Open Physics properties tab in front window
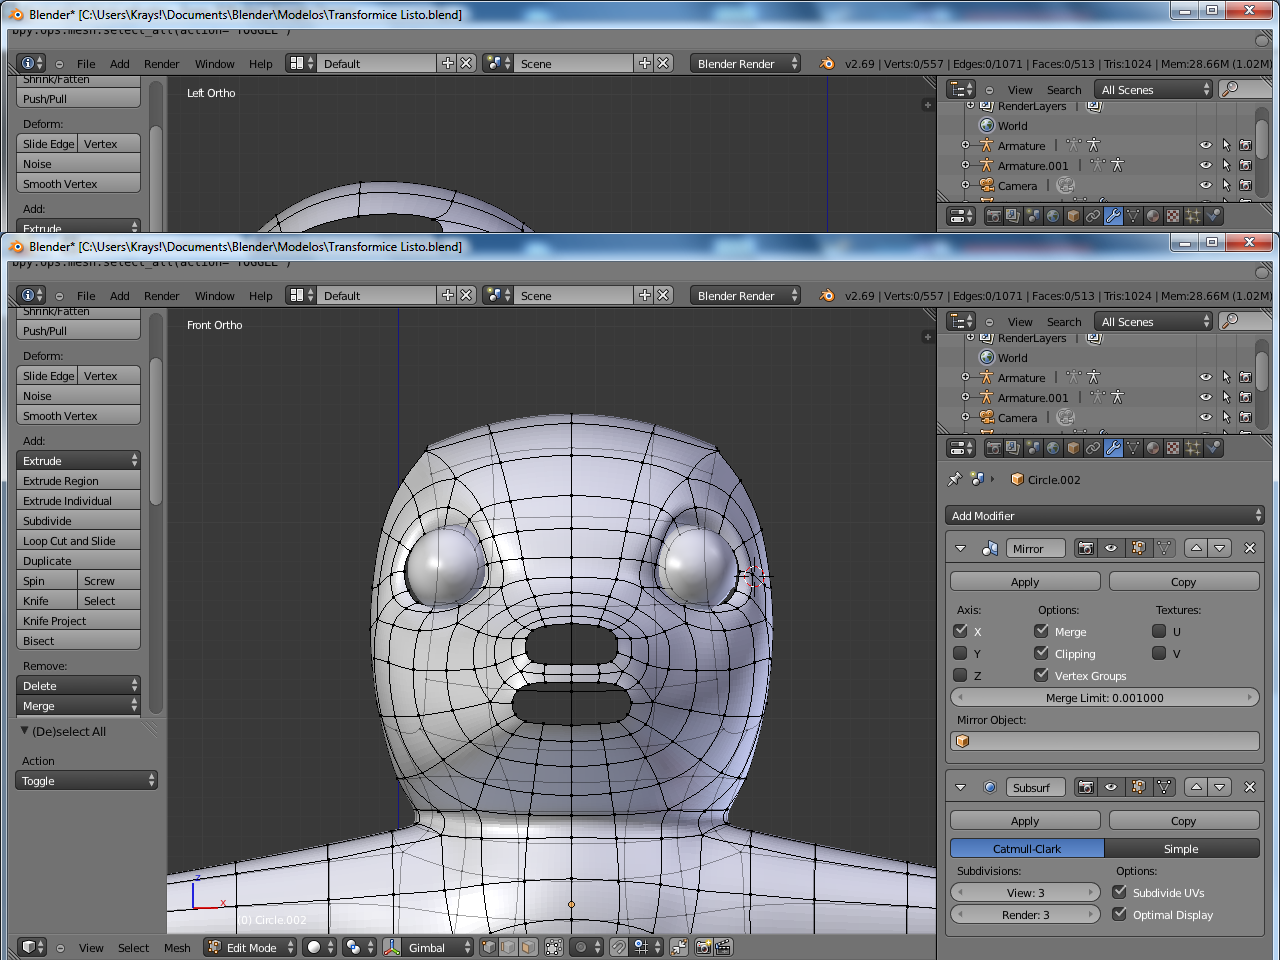Screen dimensions: 1280x960 (x=1213, y=448)
